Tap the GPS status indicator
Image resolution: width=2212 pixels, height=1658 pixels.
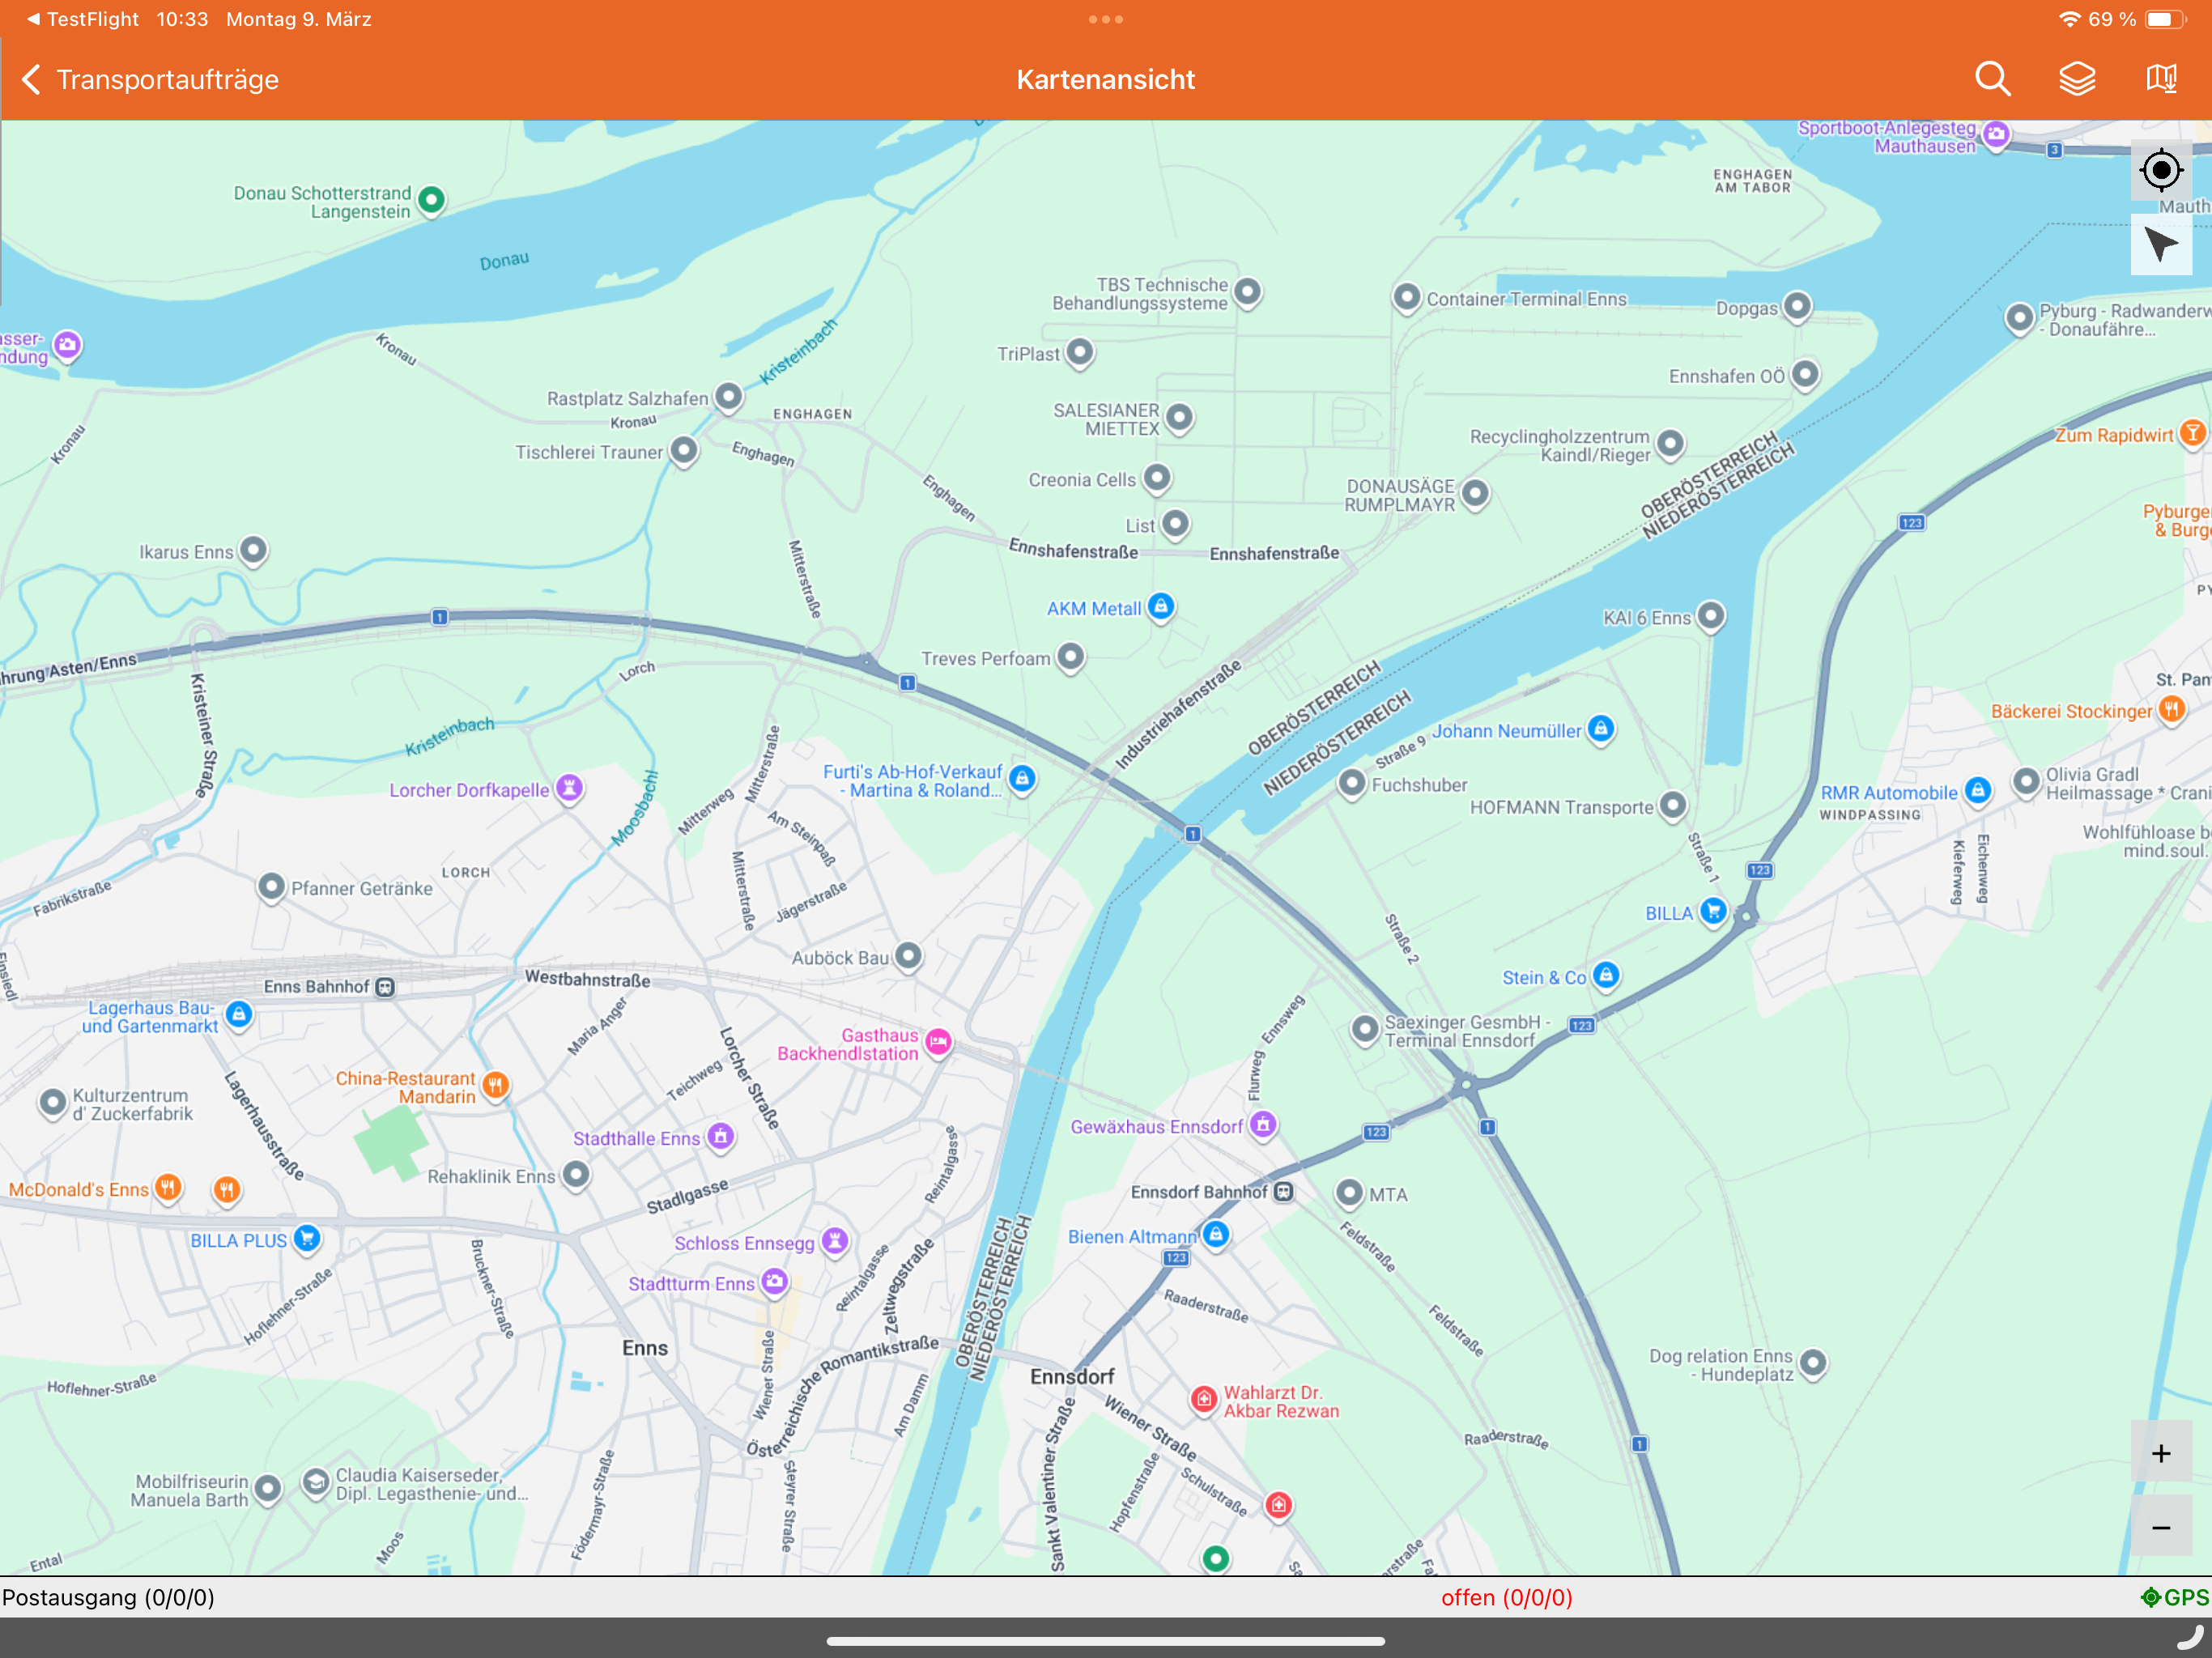pos(2174,1597)
